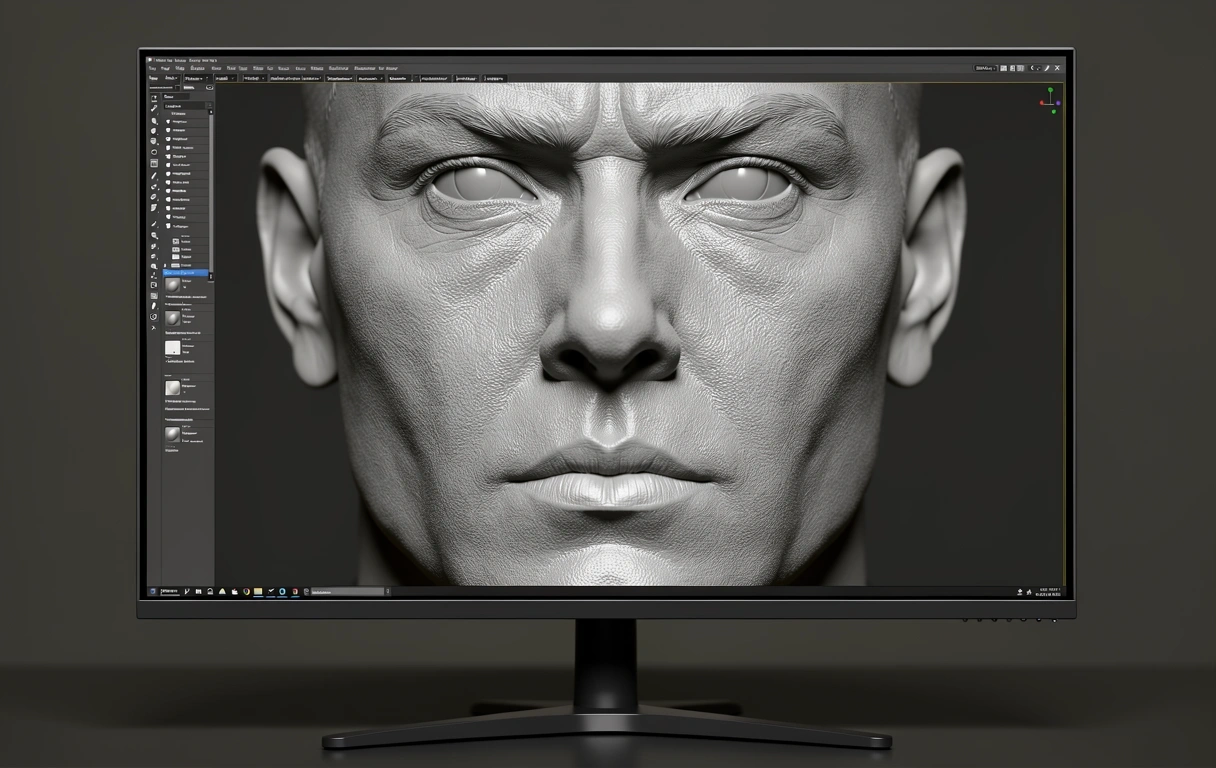Expand the dropdown header atop the left panel list
The width and height of the screenshot is (1216, 768).
[x=187, y=105]
